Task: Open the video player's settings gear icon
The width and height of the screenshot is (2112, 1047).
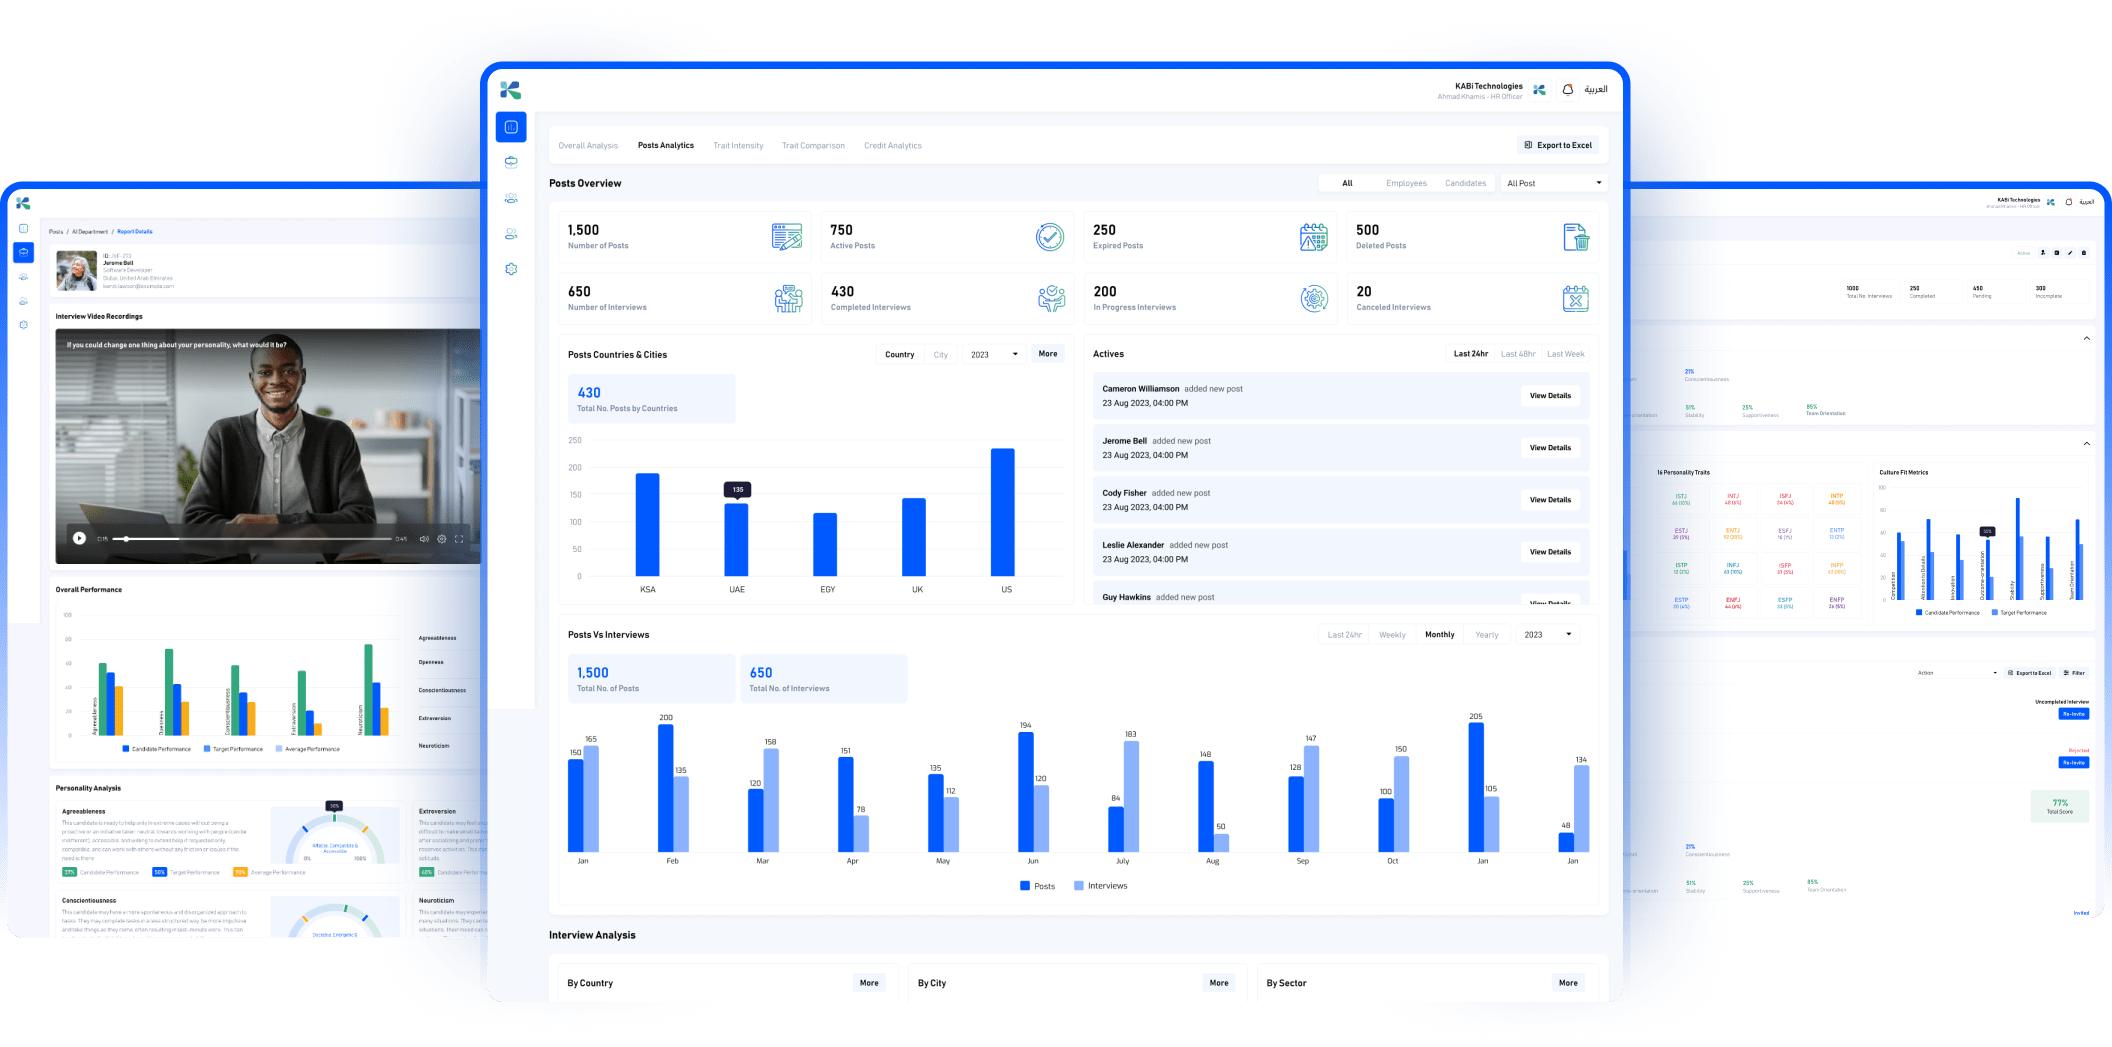Action: coord(442,539)
